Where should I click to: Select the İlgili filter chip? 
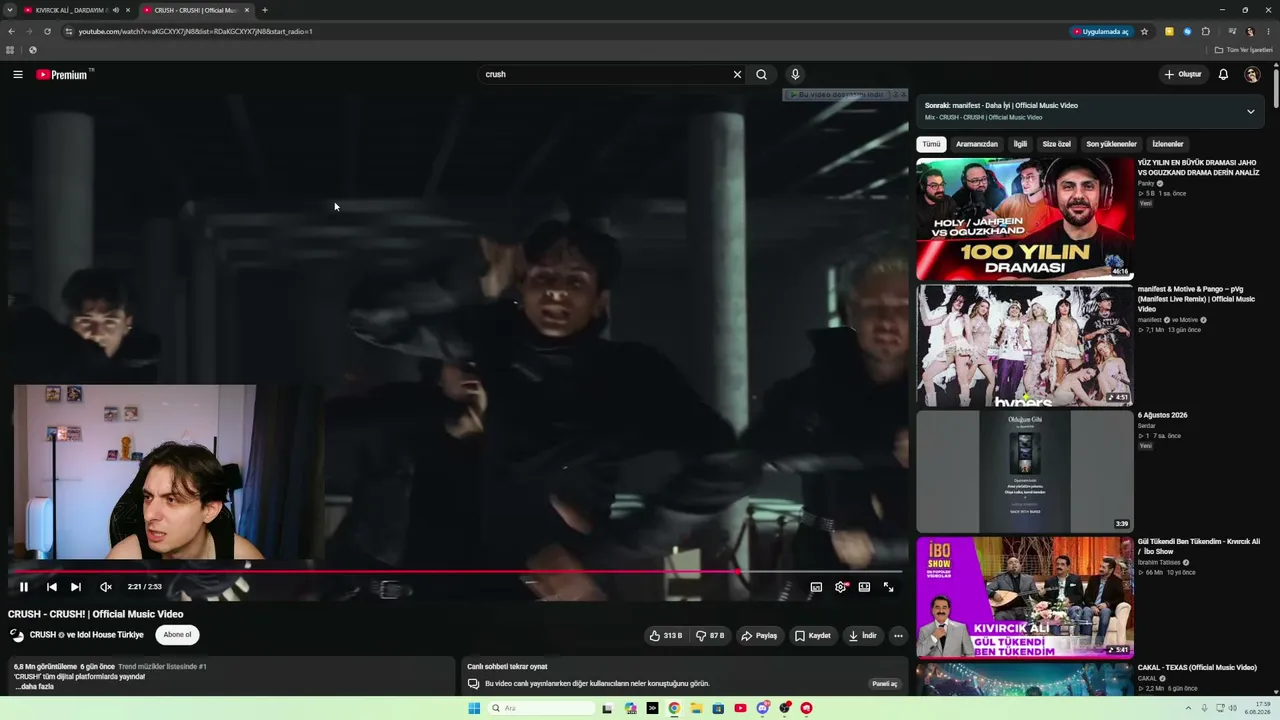pos(1020,144)
